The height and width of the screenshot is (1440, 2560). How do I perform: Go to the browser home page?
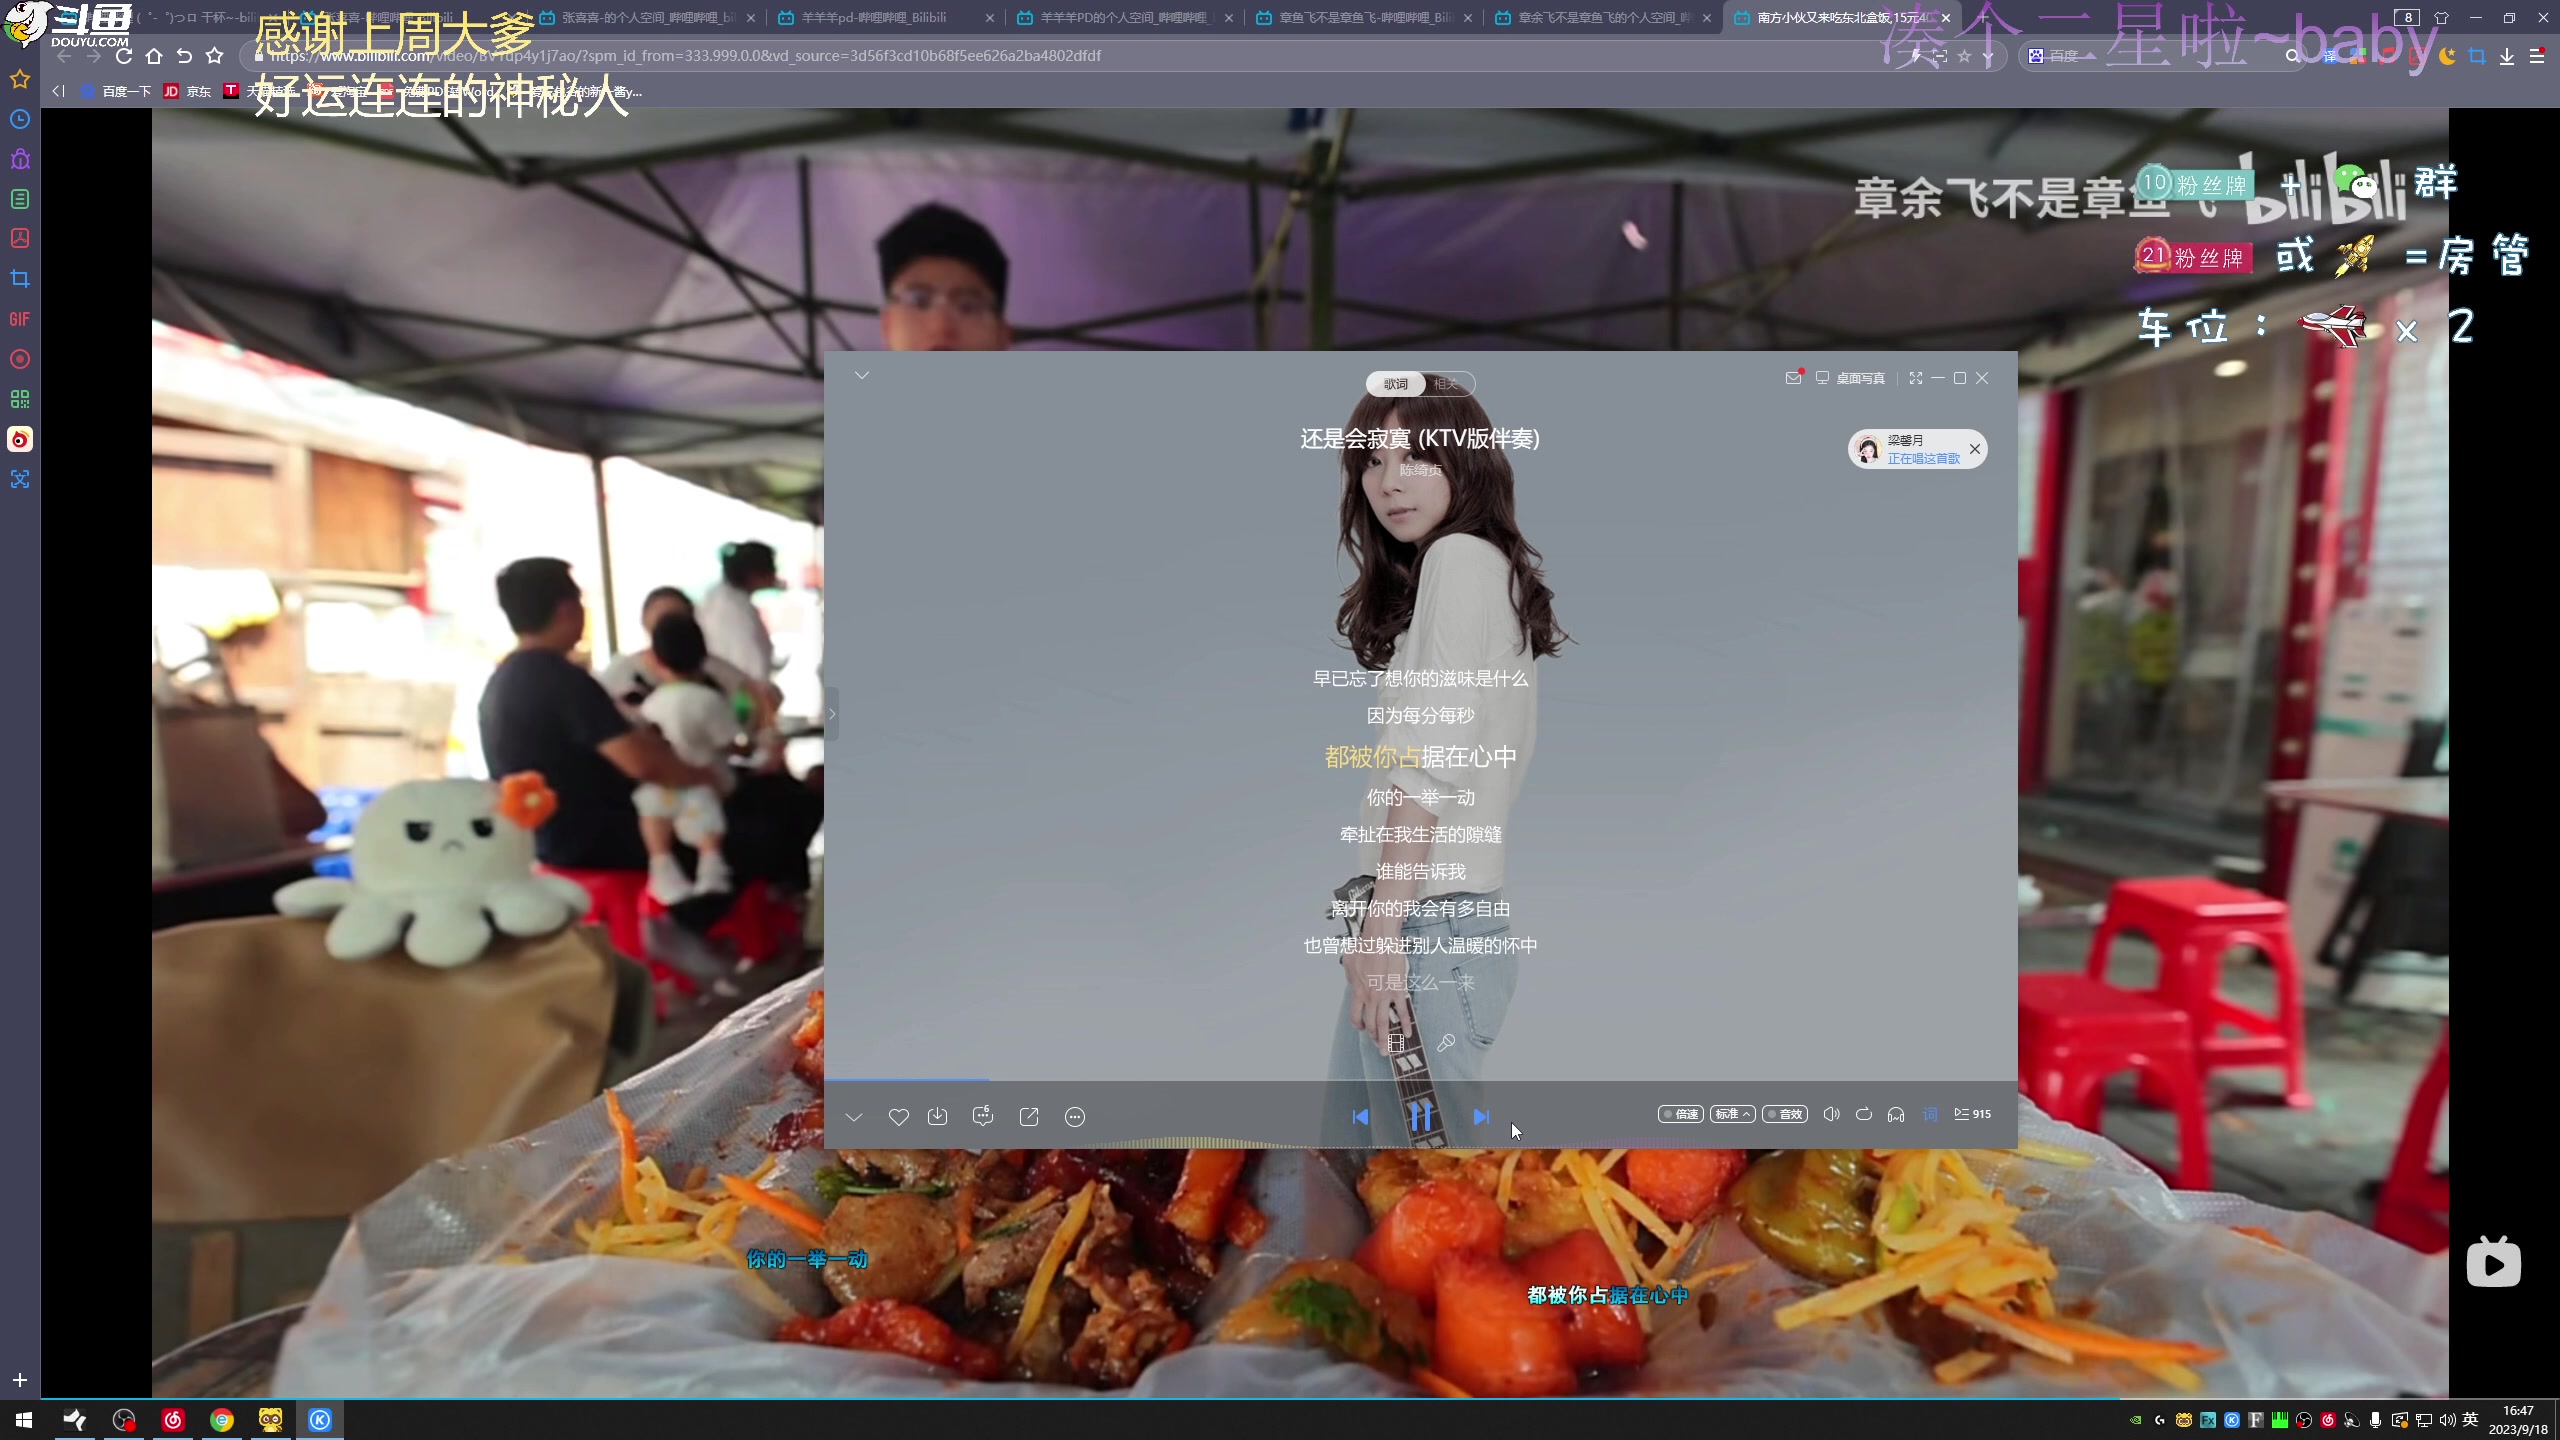click(x=154, y=56)
